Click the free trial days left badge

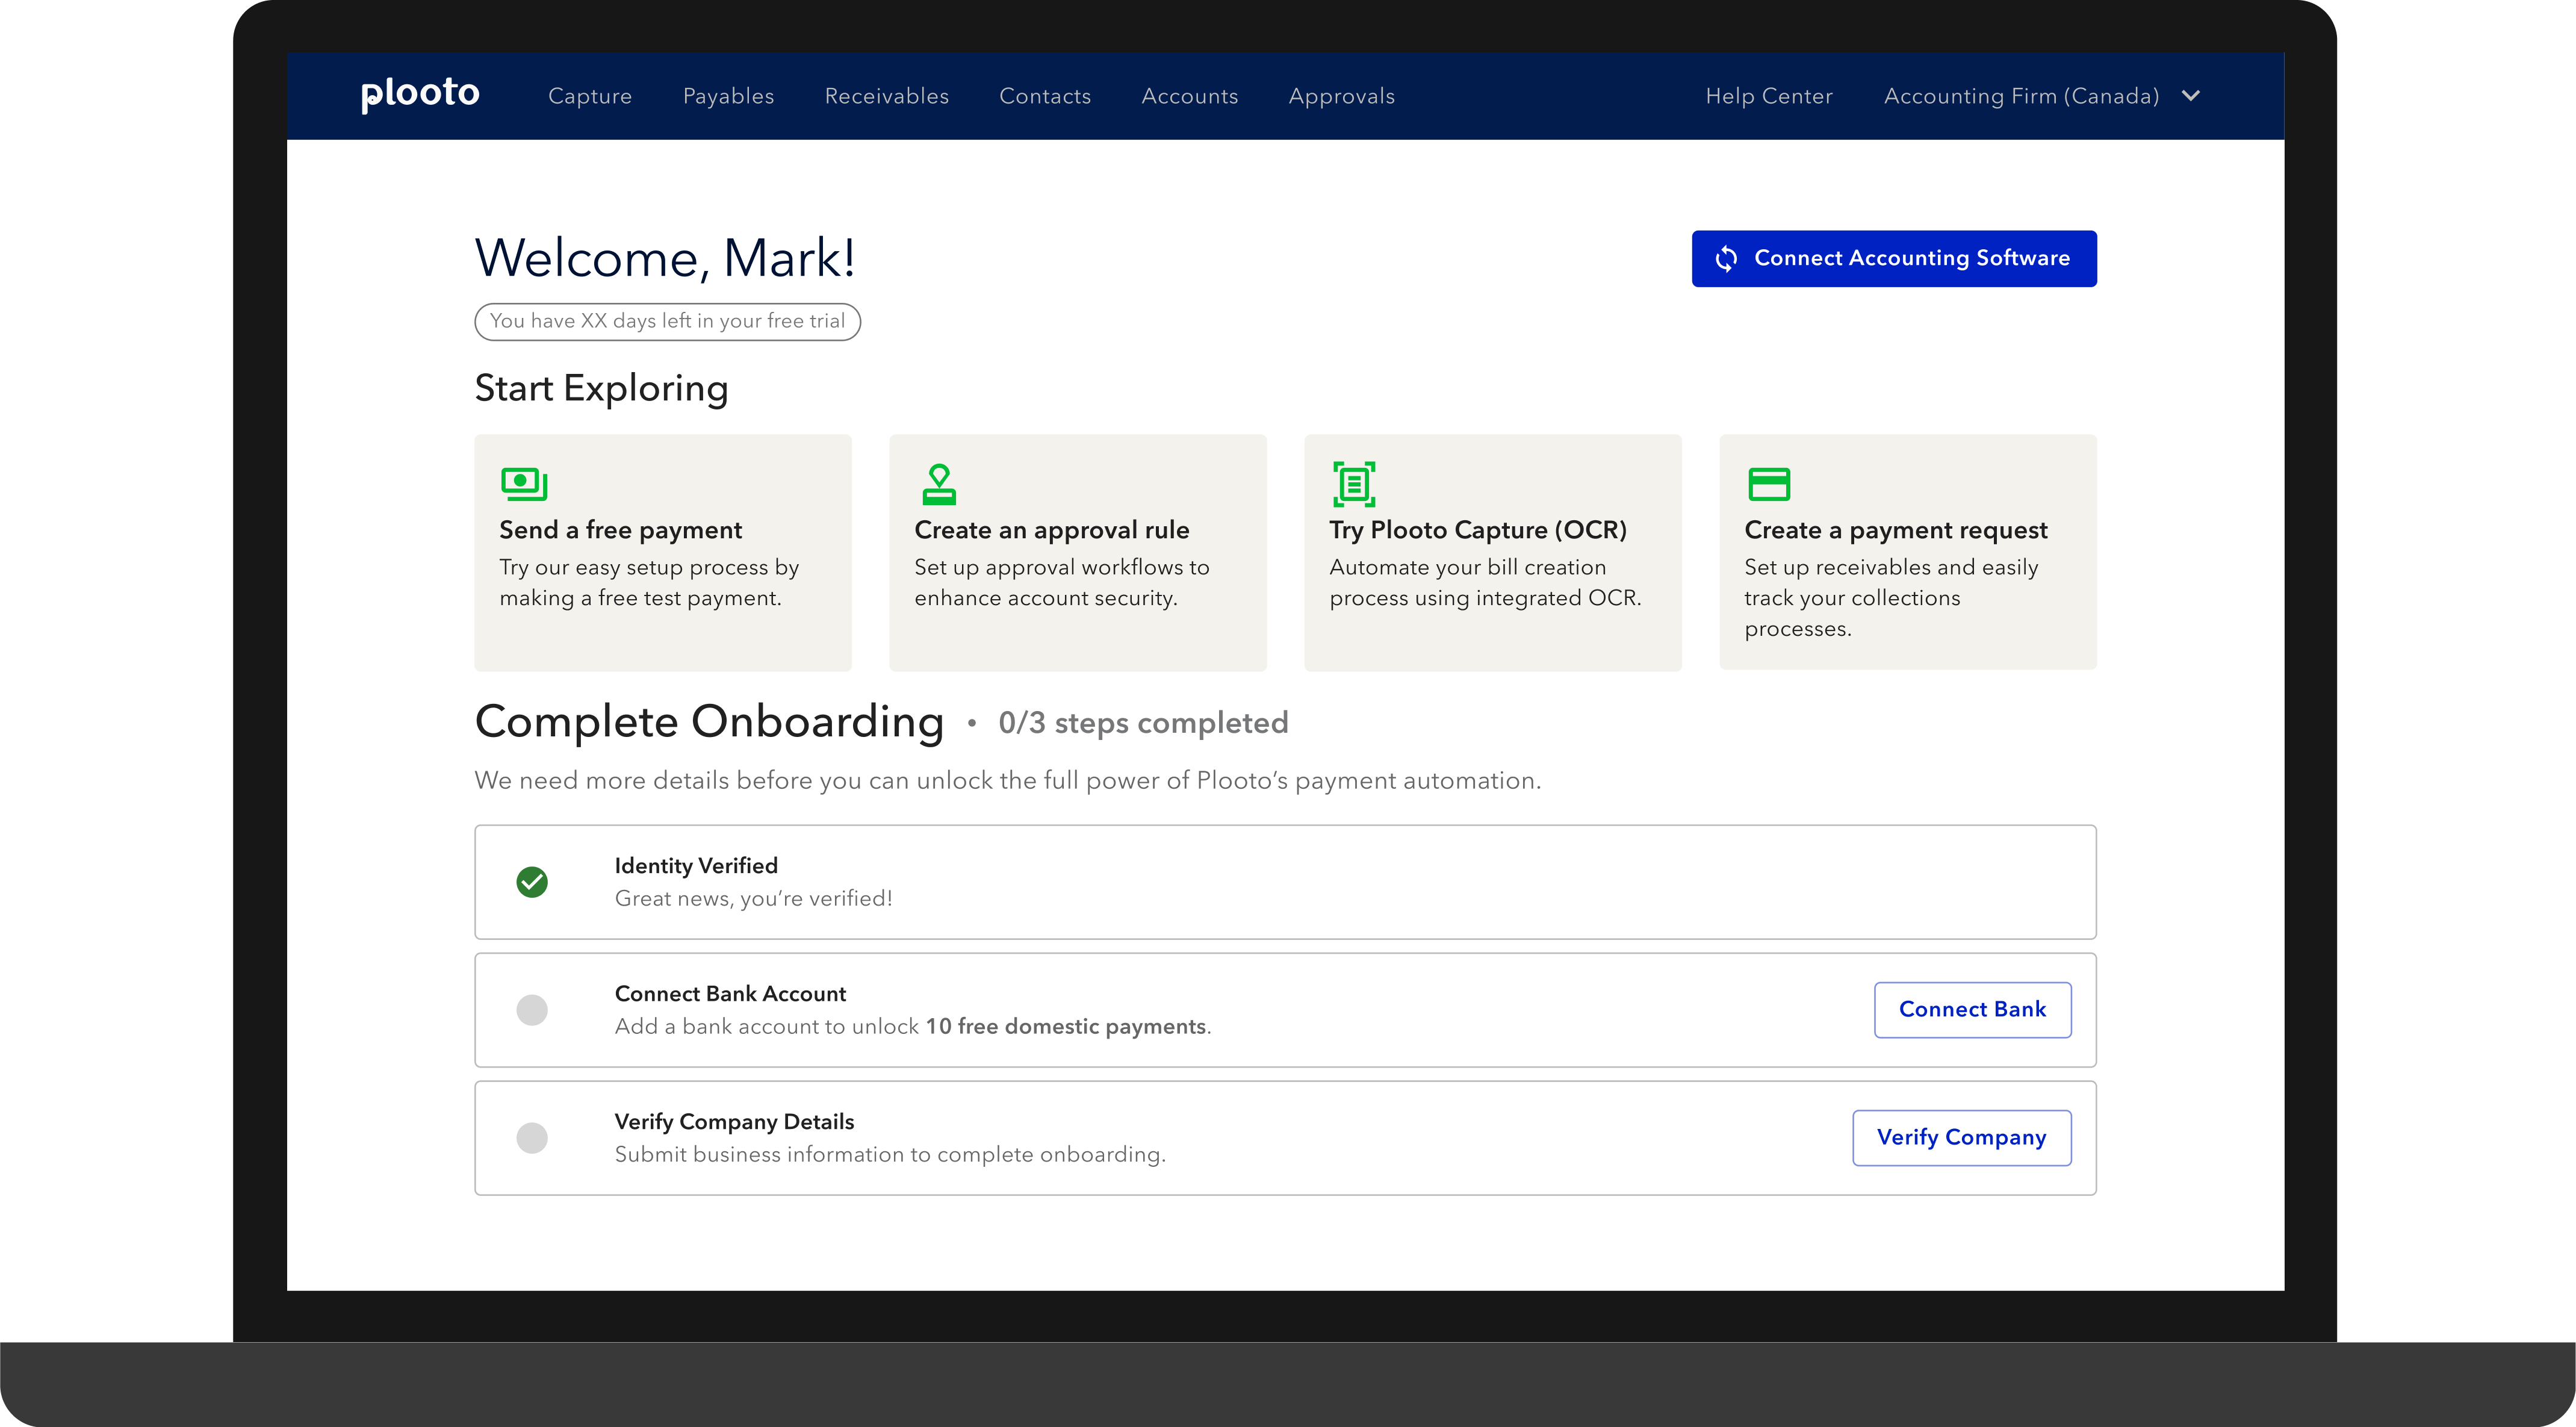click(x=667, y=322)
